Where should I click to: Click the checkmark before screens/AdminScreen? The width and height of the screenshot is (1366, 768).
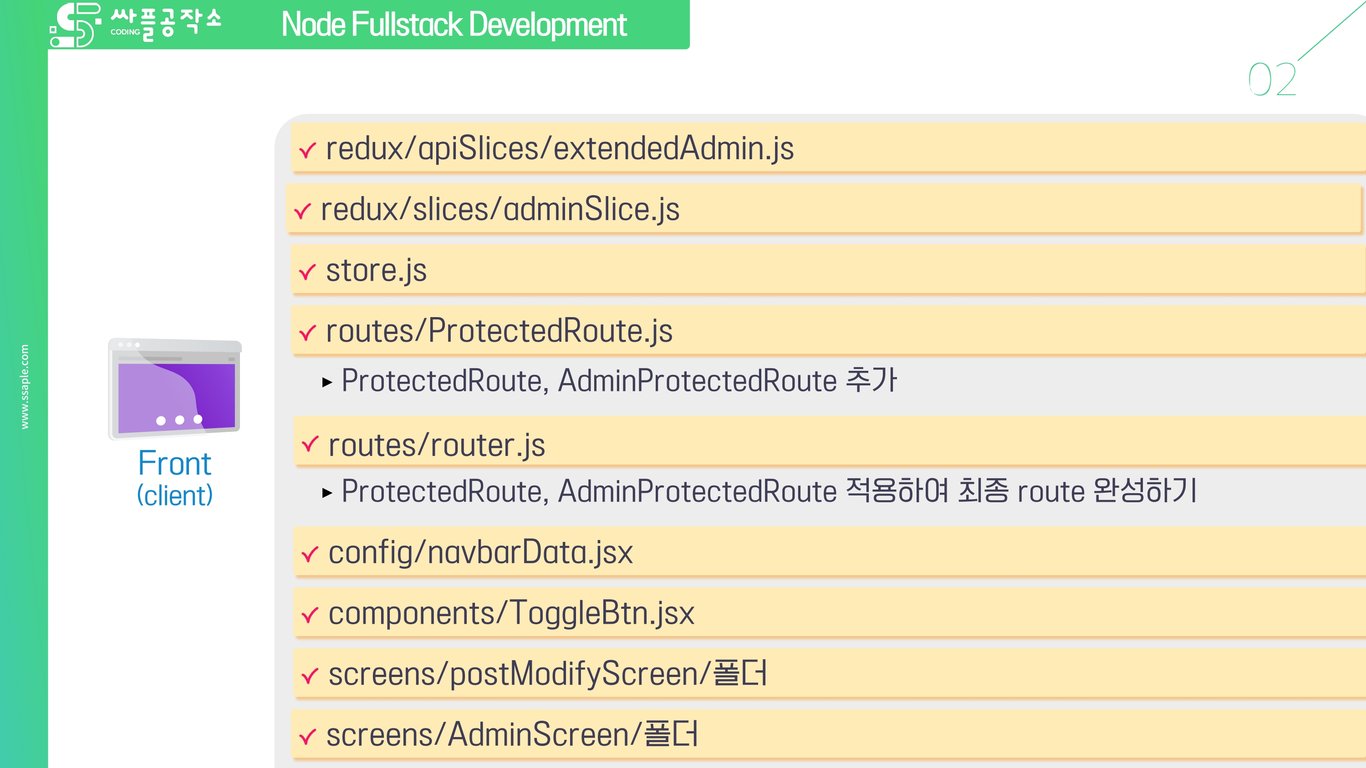pos(307,737)
